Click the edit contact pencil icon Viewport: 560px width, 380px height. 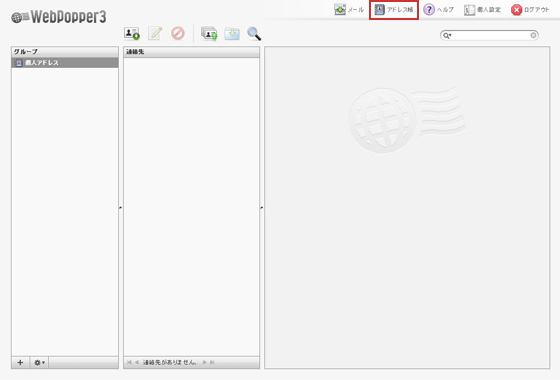coord(155,33)
